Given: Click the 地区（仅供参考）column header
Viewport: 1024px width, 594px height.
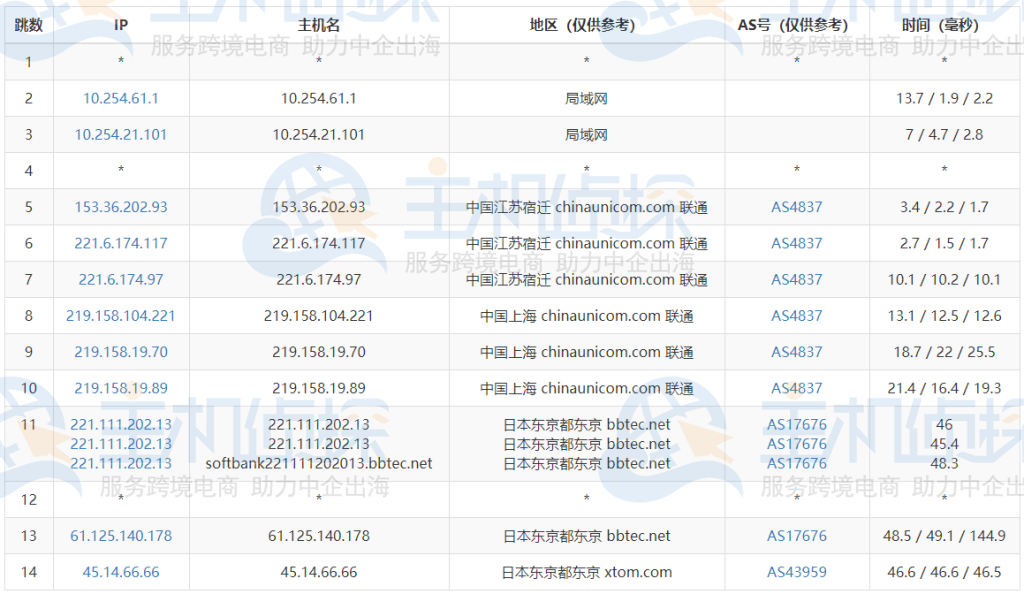Looking at the screenshot, I should tap(584, 26).
